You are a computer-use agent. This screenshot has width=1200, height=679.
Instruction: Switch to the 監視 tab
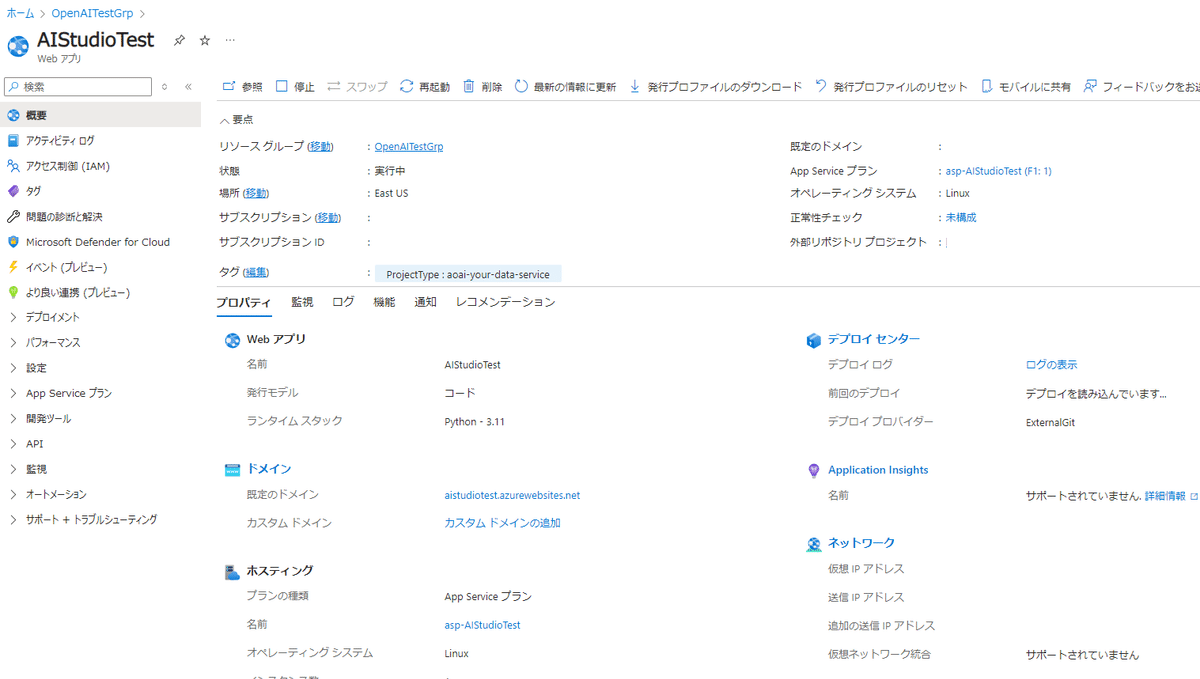(302, 302)
